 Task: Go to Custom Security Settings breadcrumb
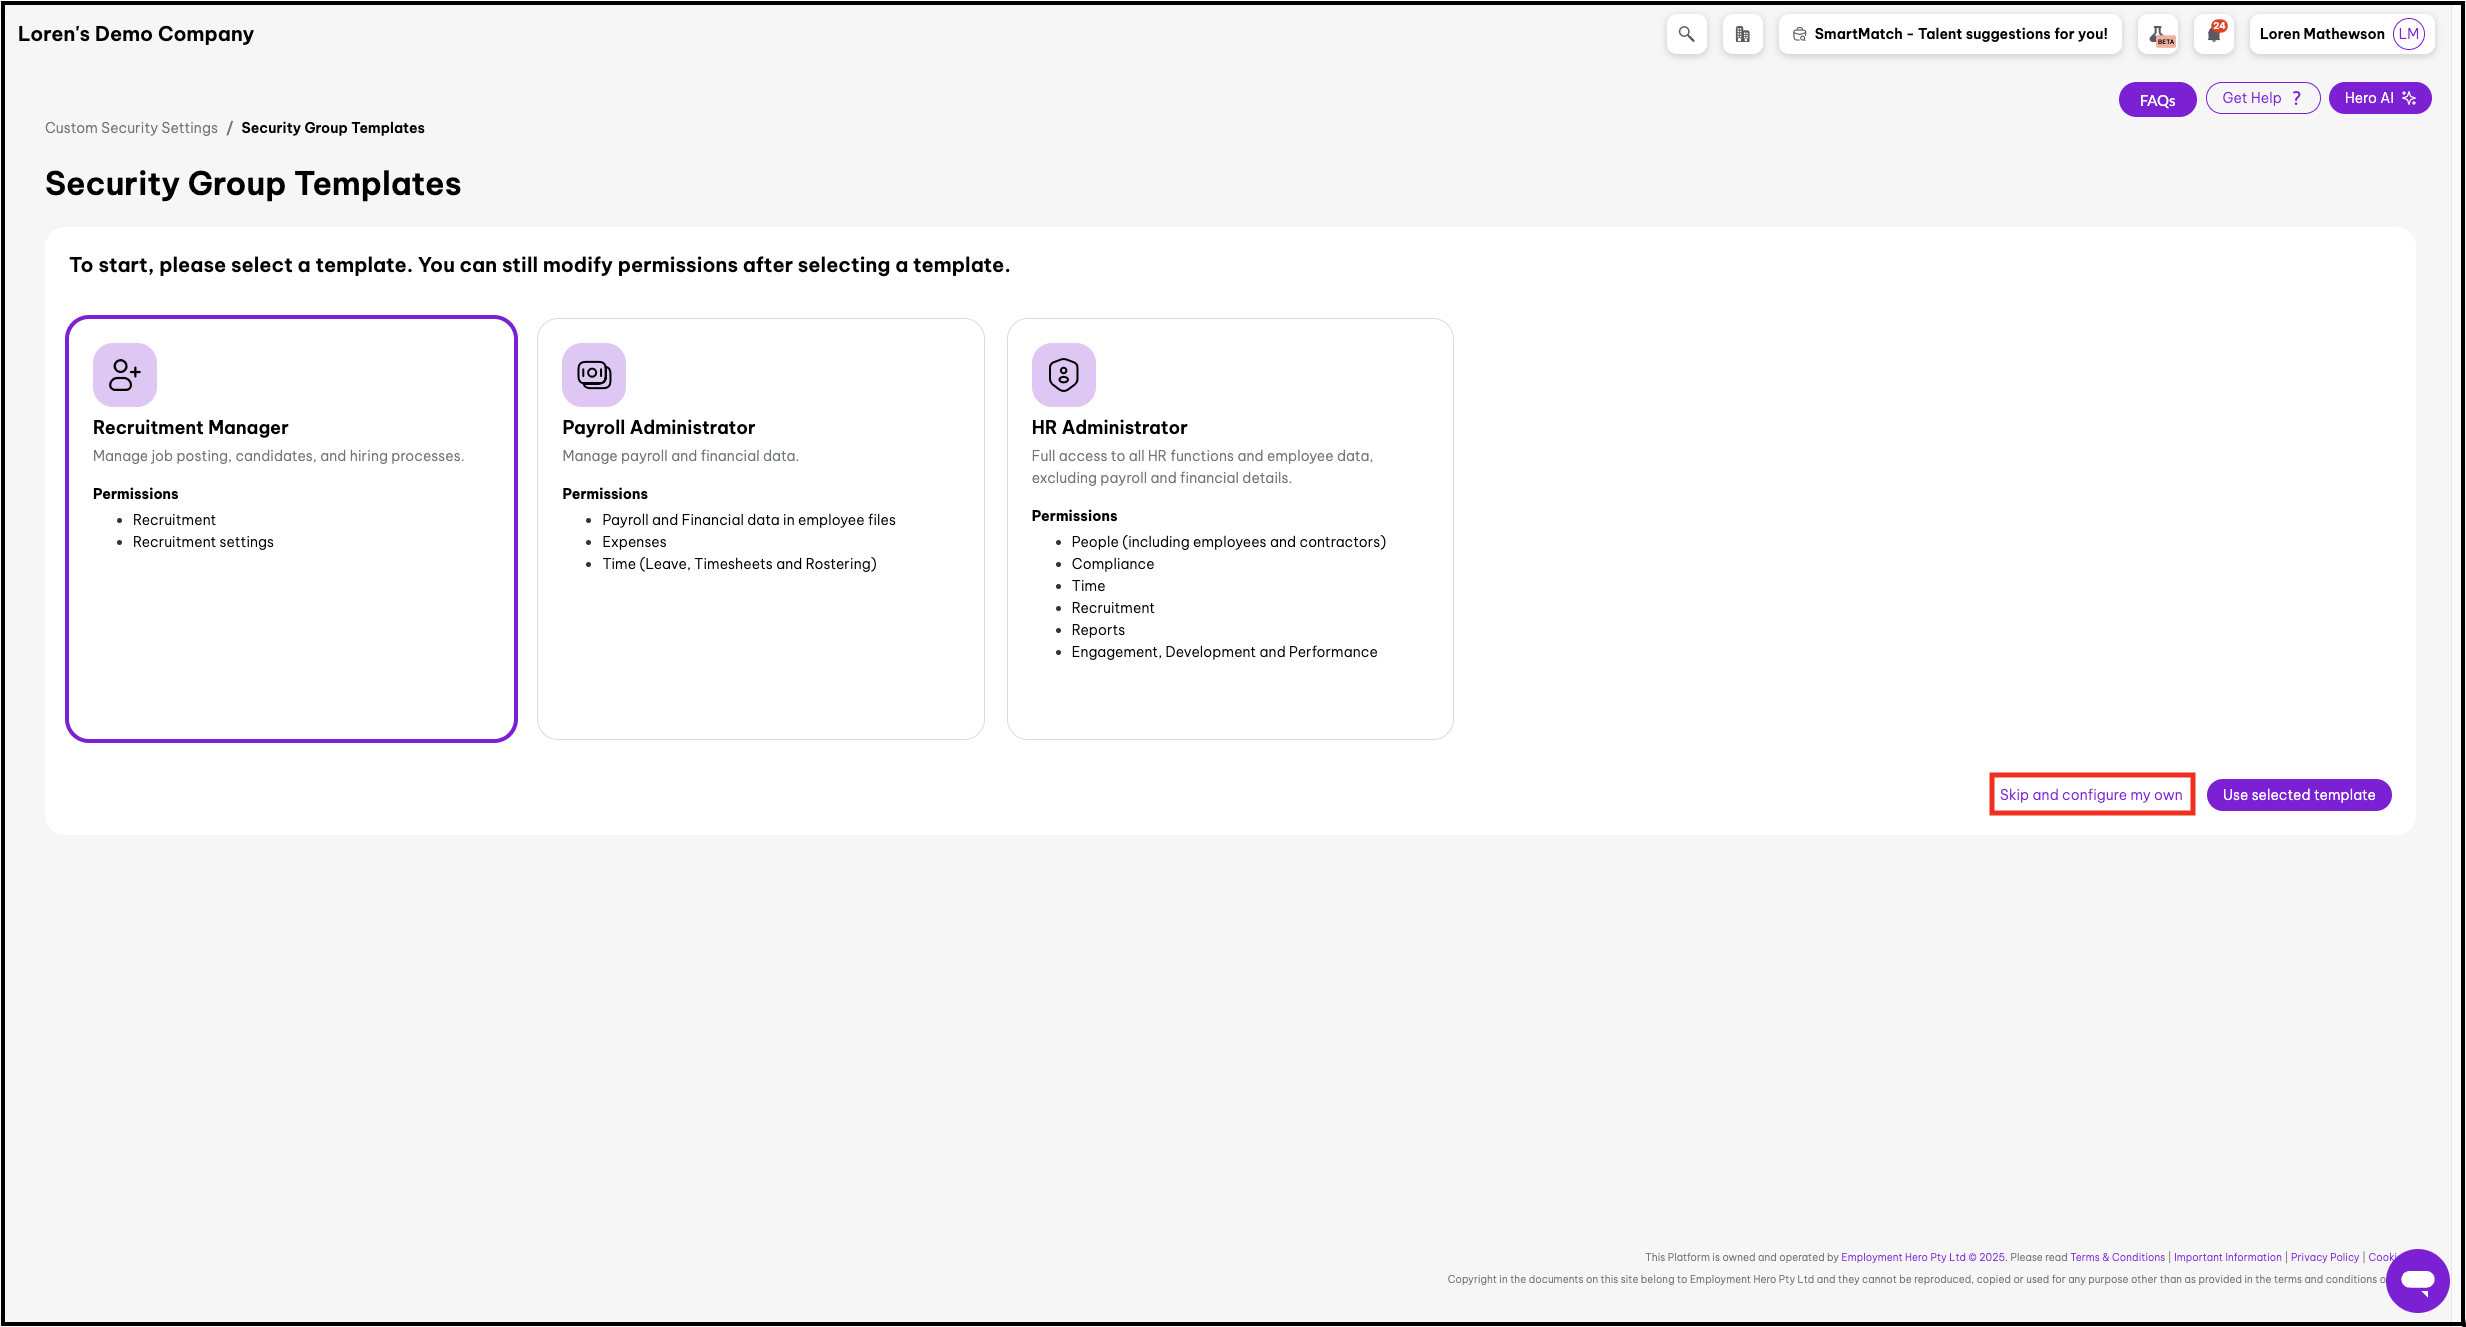click(x=131, y=128)
